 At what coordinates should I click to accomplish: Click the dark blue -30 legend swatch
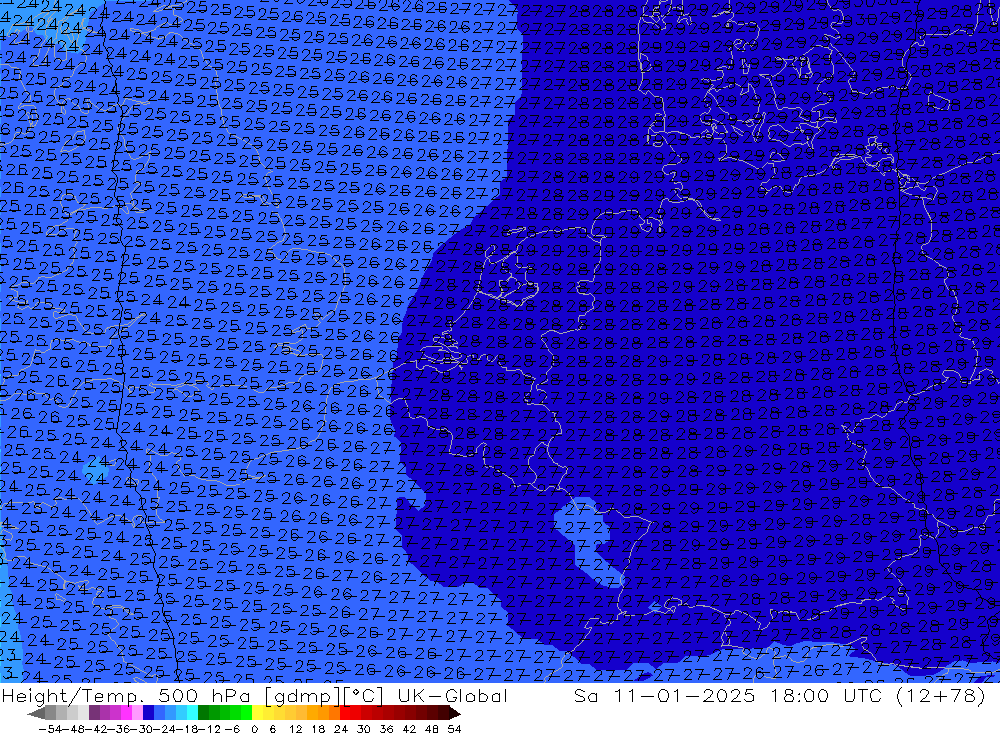148,713
